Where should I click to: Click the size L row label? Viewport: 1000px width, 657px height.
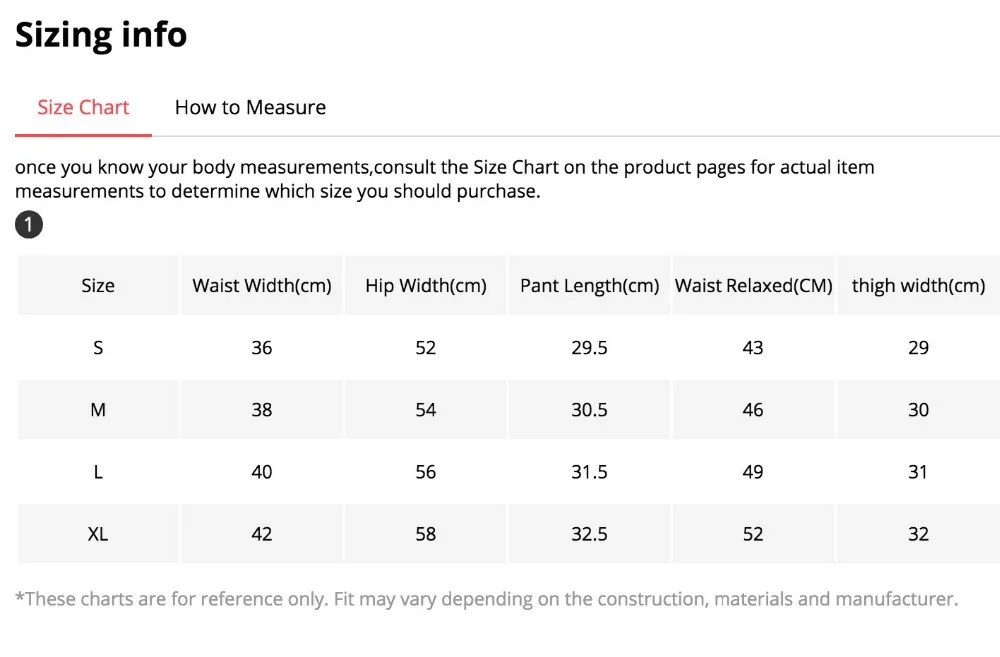[97, 471]
